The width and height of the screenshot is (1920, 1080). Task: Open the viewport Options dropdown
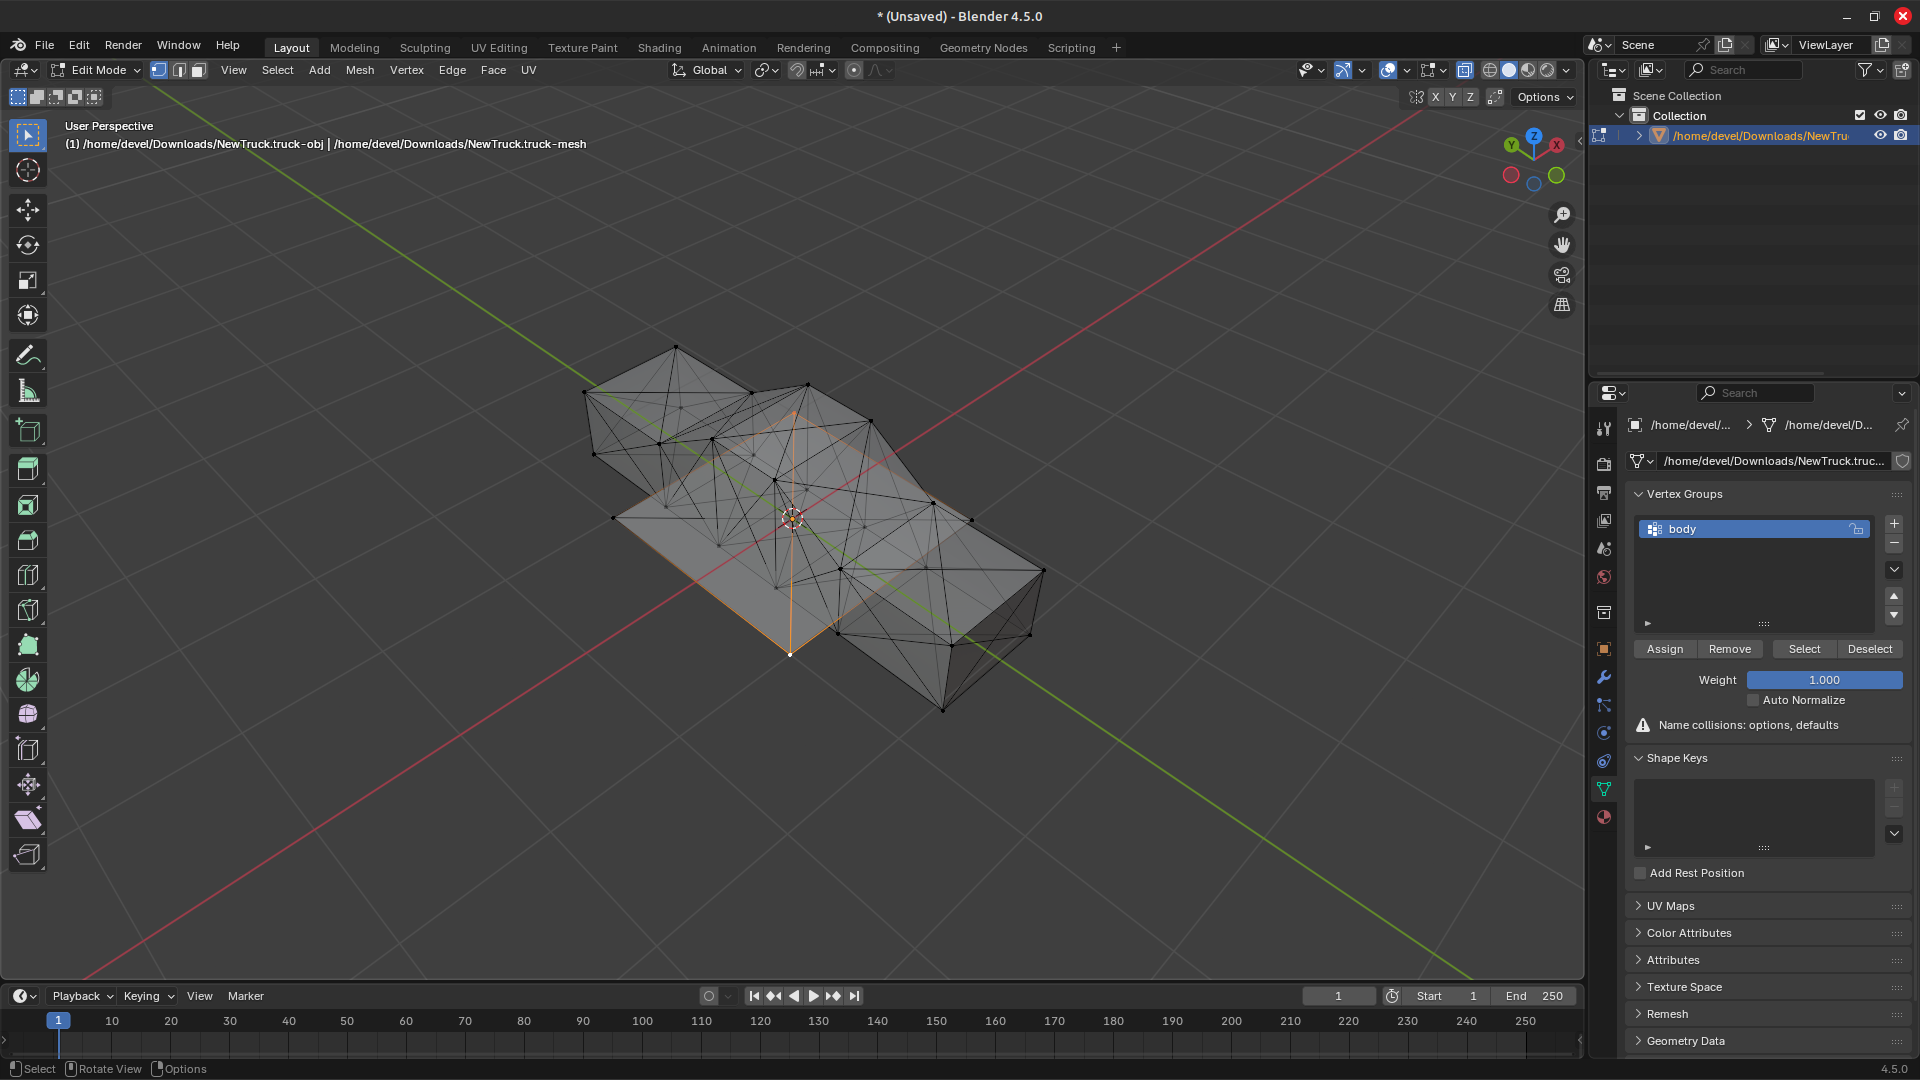pos(1546,97)
